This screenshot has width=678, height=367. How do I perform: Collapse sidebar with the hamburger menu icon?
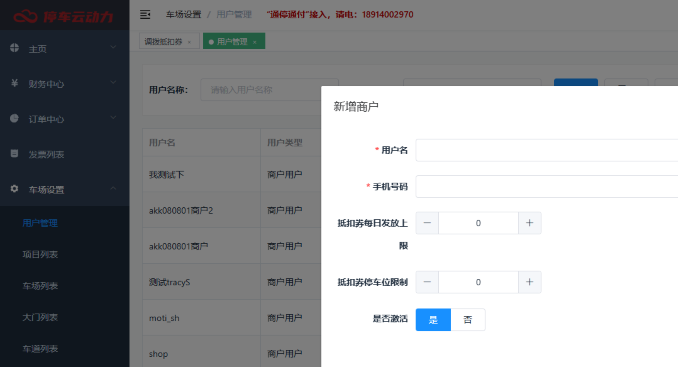pos(145,15)
